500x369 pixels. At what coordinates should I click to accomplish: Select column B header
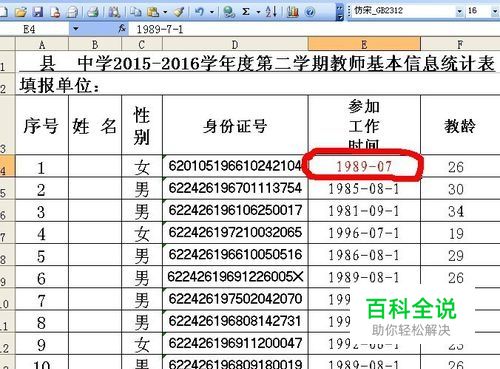coord(95,44)
